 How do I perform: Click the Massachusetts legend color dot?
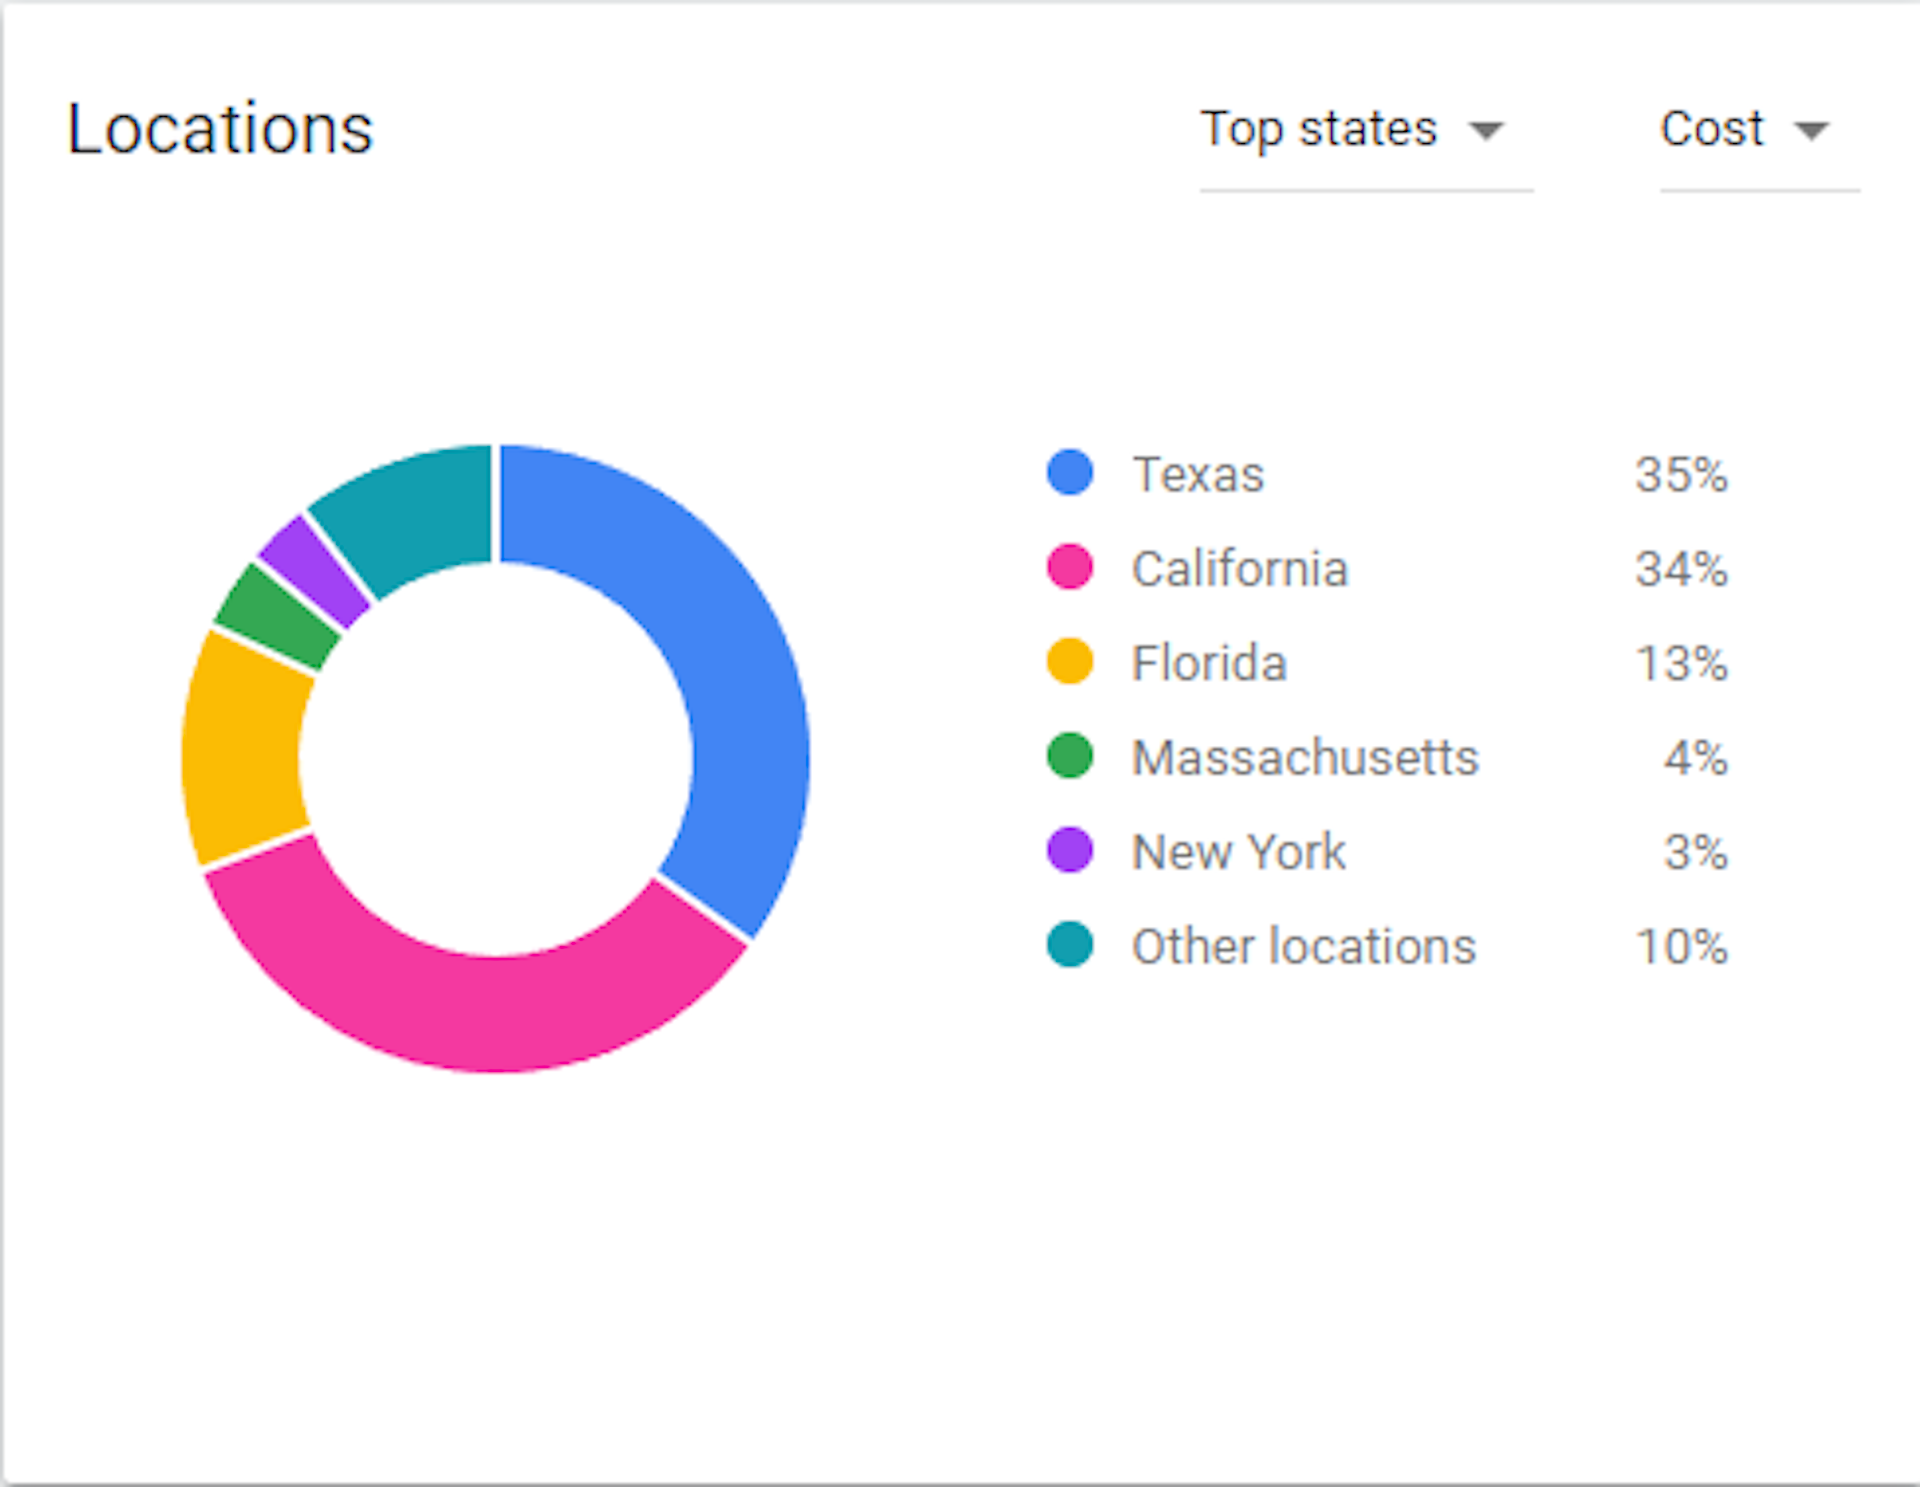1070,756
